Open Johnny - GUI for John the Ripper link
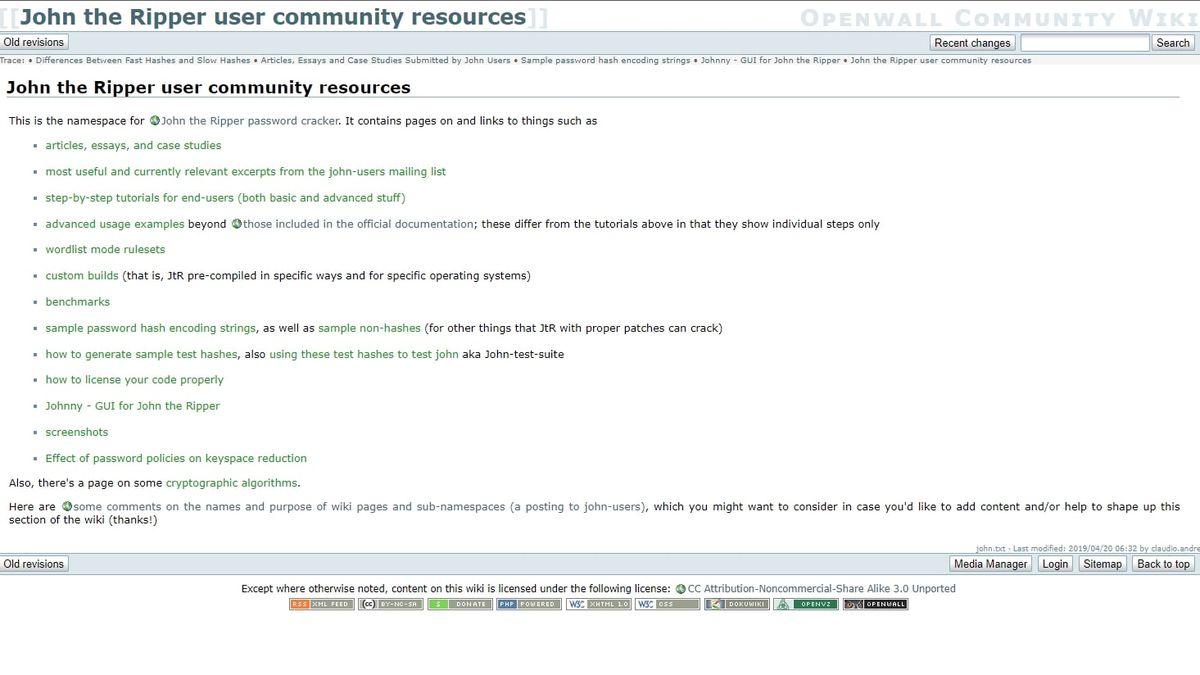This screenshot has height=675, width=1200. coord(132,406)
